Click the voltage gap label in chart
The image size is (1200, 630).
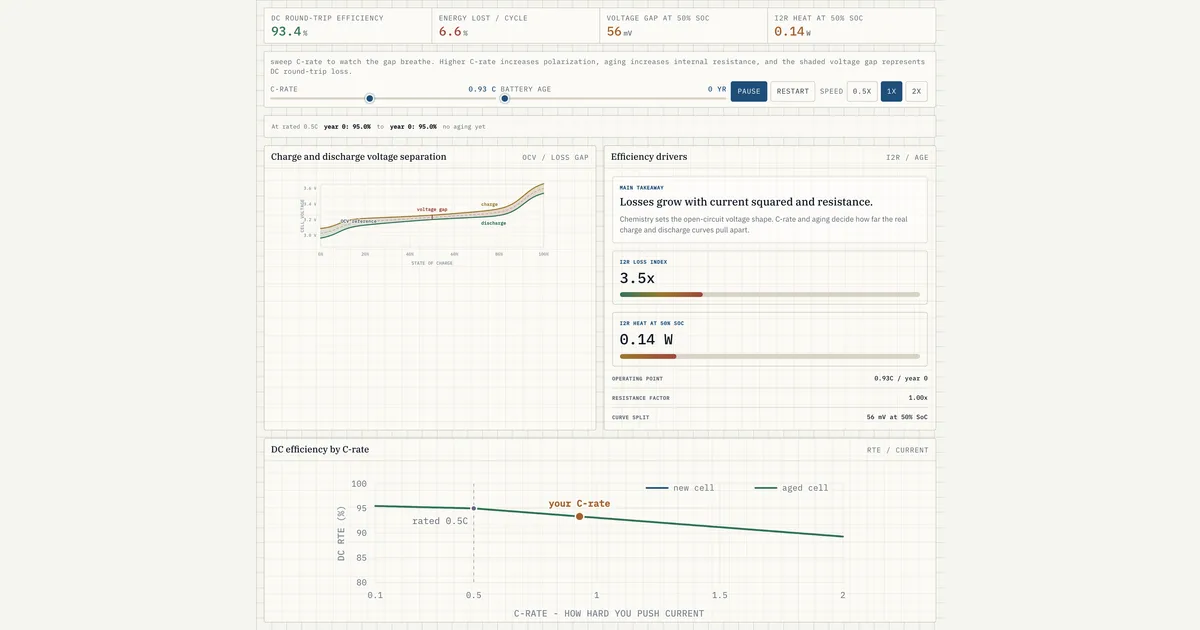432,209
